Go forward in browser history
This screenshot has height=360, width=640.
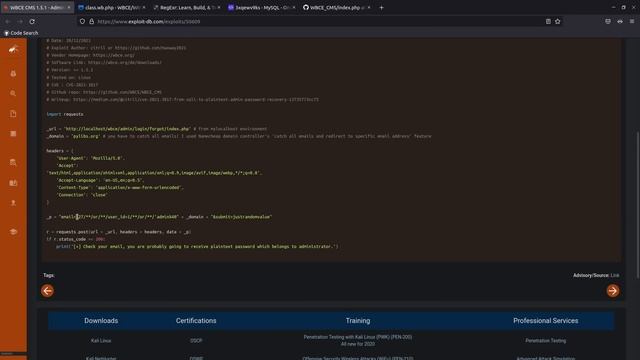20,21
